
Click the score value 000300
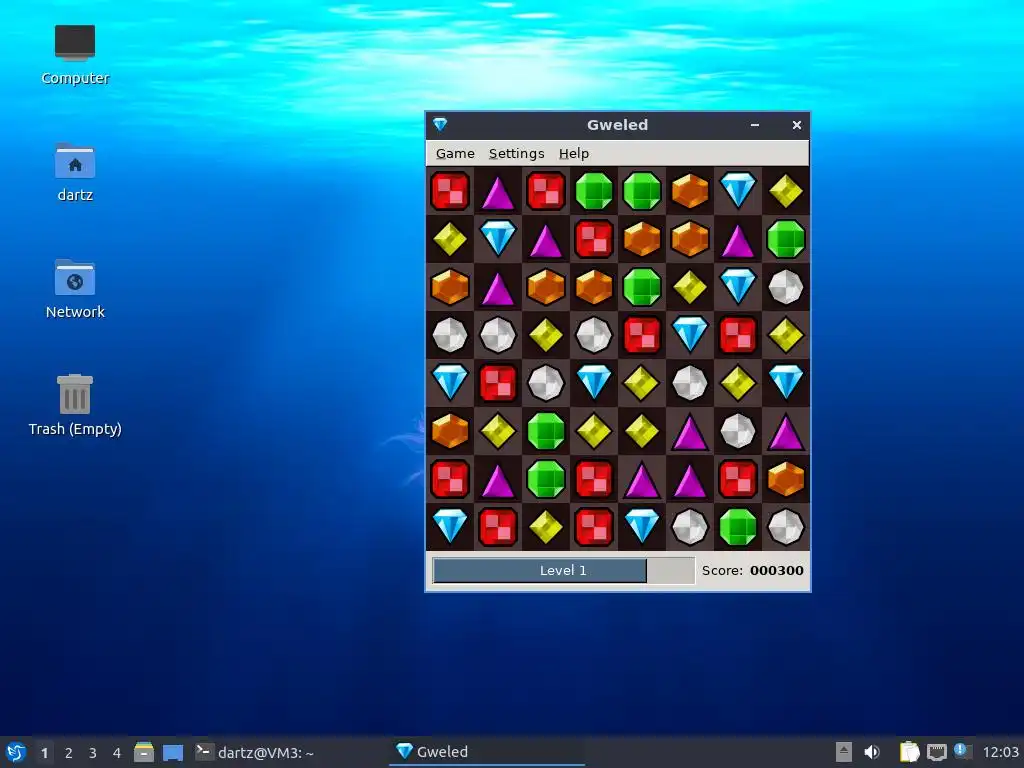[776, 571]
